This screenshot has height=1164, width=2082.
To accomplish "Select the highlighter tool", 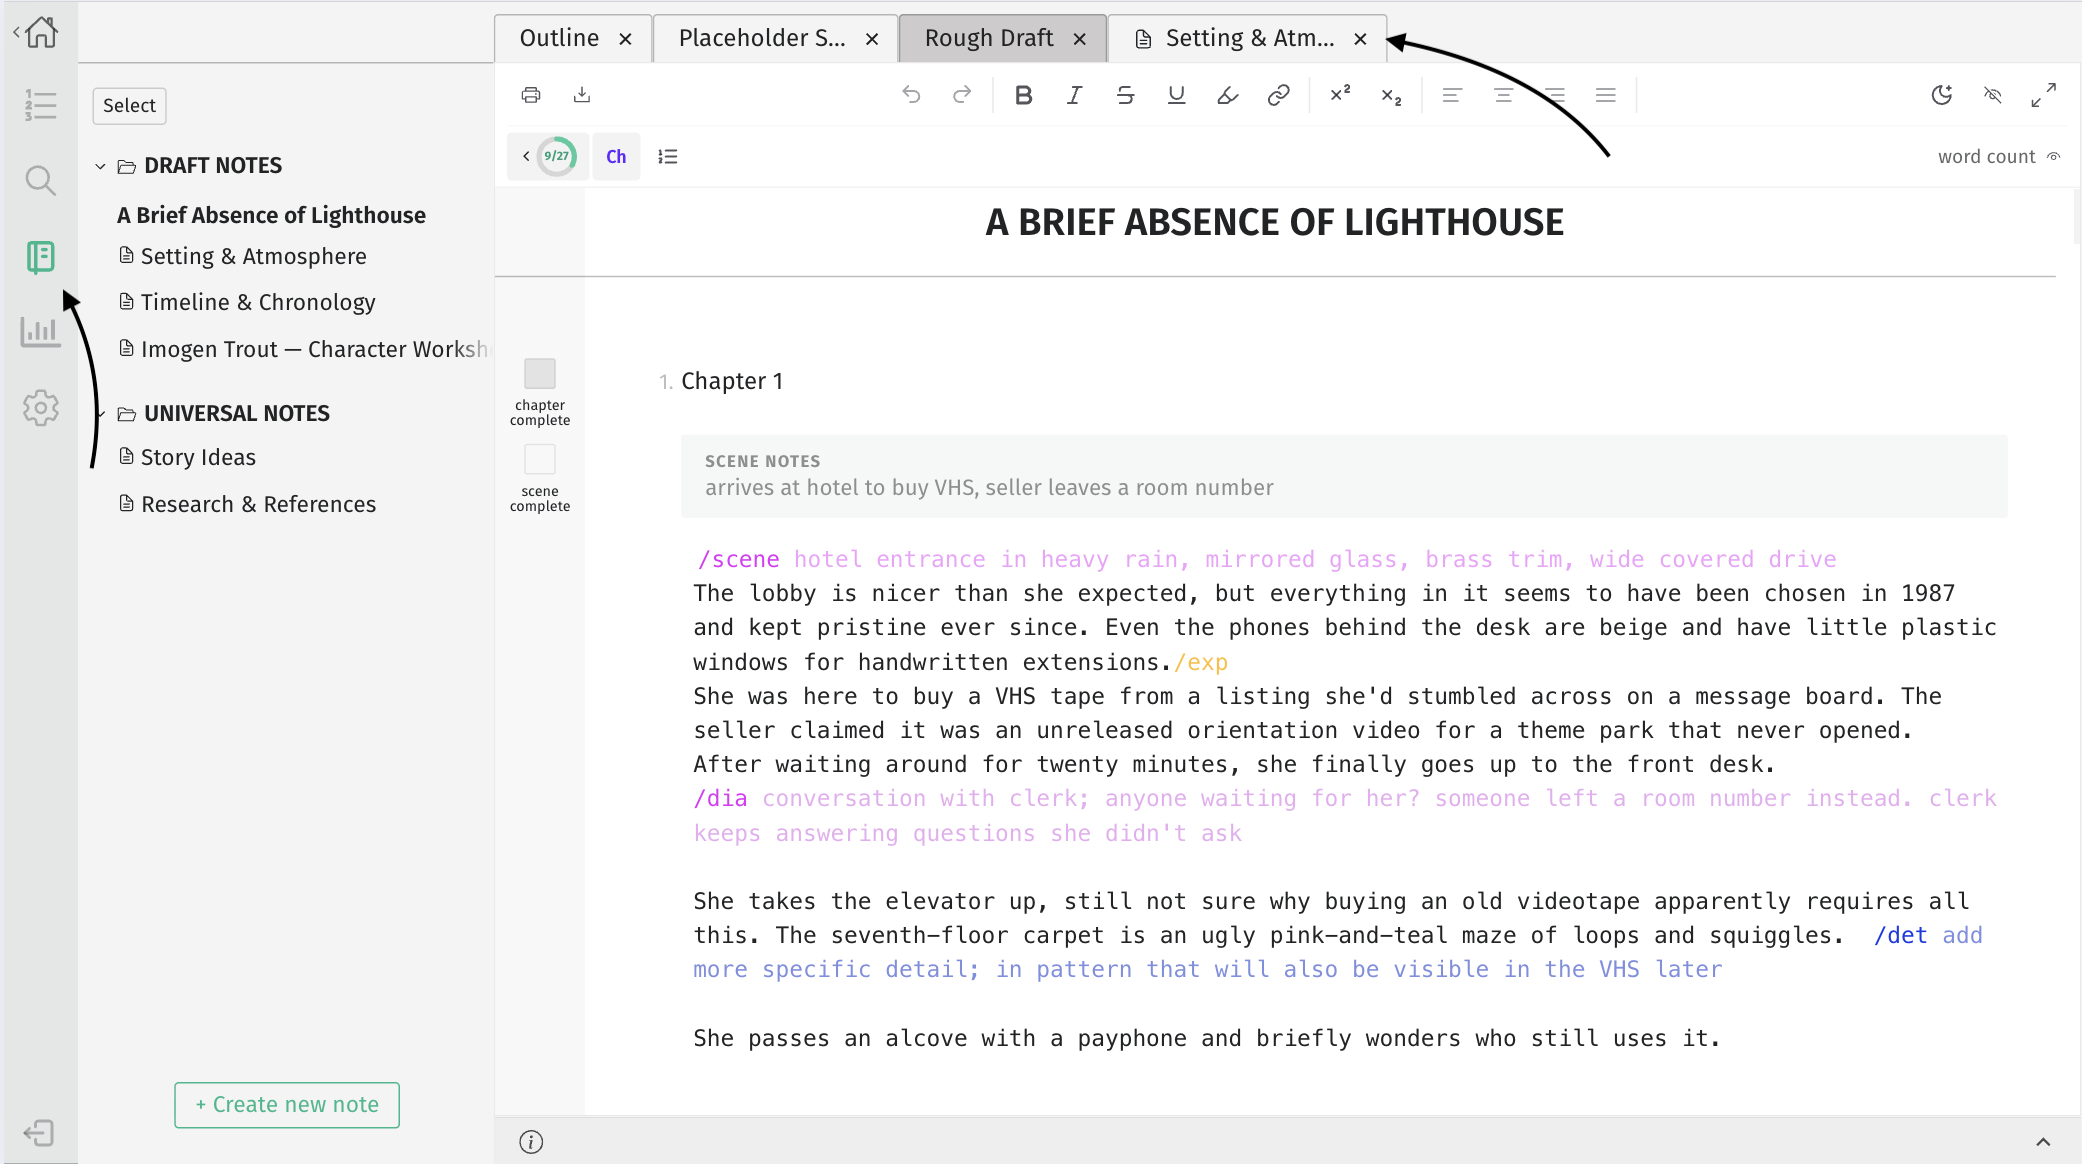I will [x=1227, y=95].
